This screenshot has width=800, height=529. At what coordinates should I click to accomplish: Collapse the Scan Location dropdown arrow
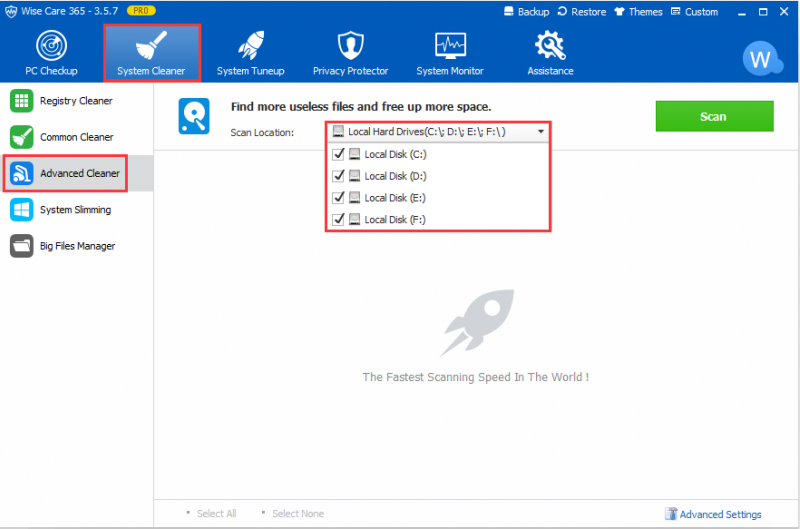coord(541,132)
